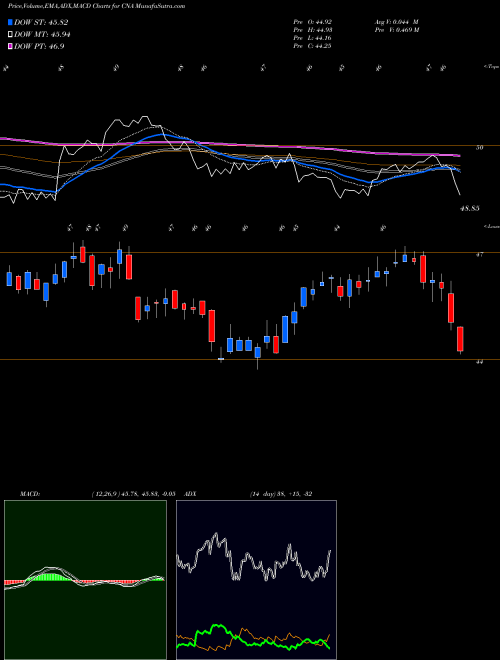
Task: Select the chart title mentioning MunafaSutra.com
Action: [x=96, y=6]
